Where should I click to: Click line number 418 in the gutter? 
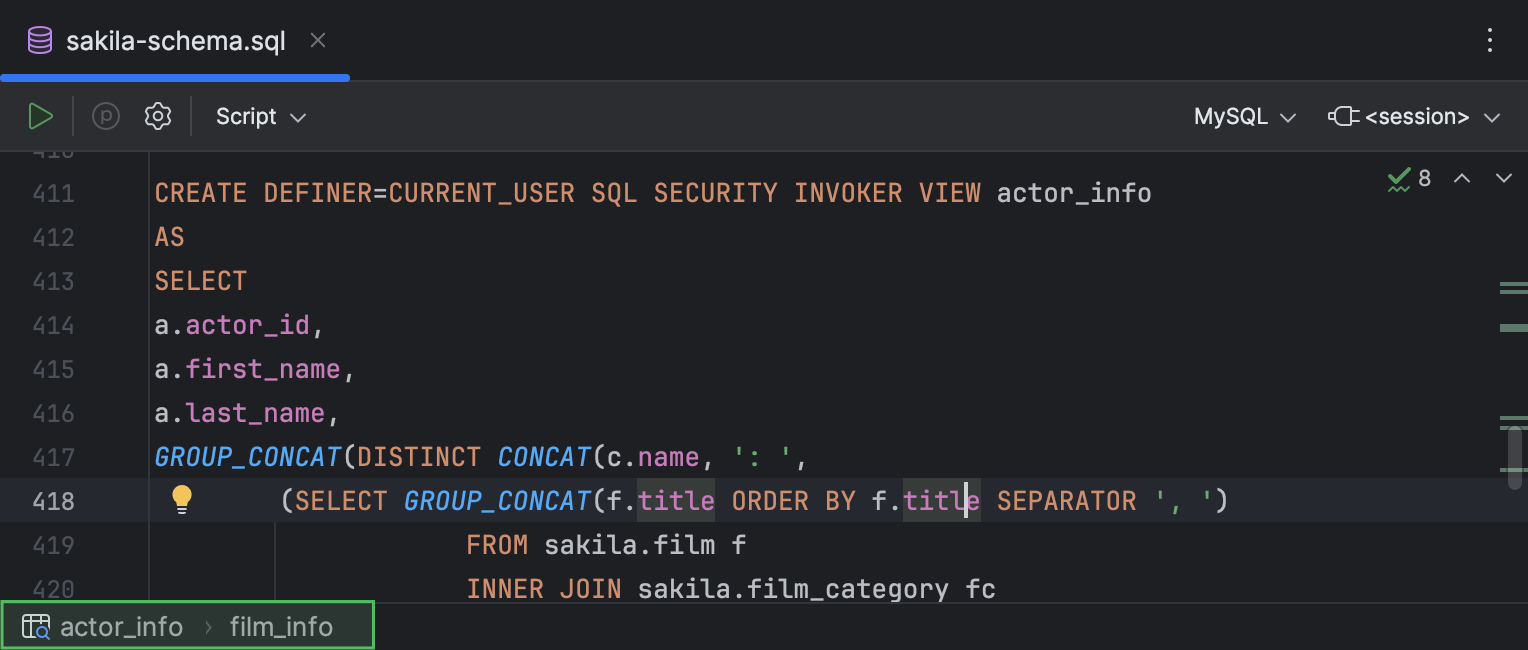[x=53, y=500]
